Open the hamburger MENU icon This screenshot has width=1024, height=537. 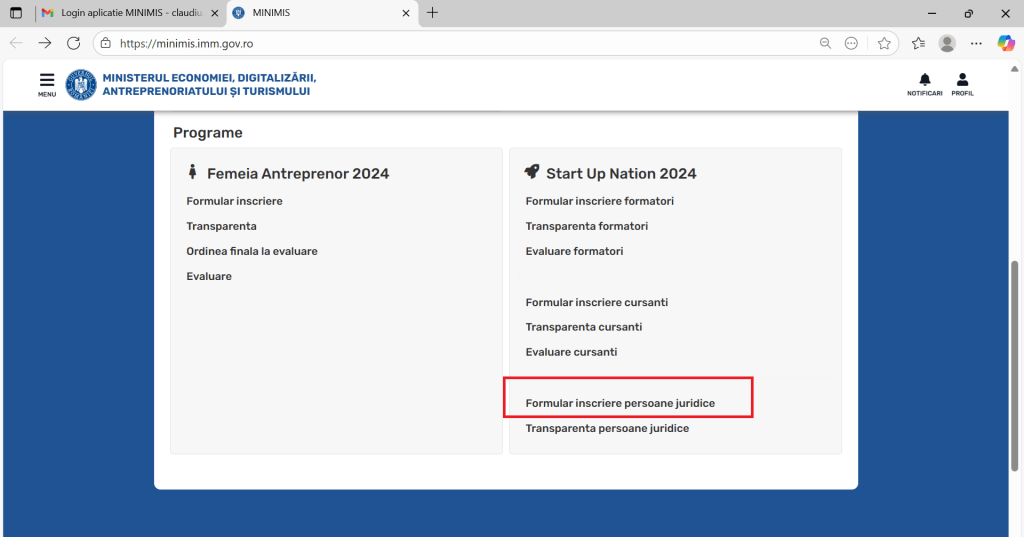tap(47, 82)
